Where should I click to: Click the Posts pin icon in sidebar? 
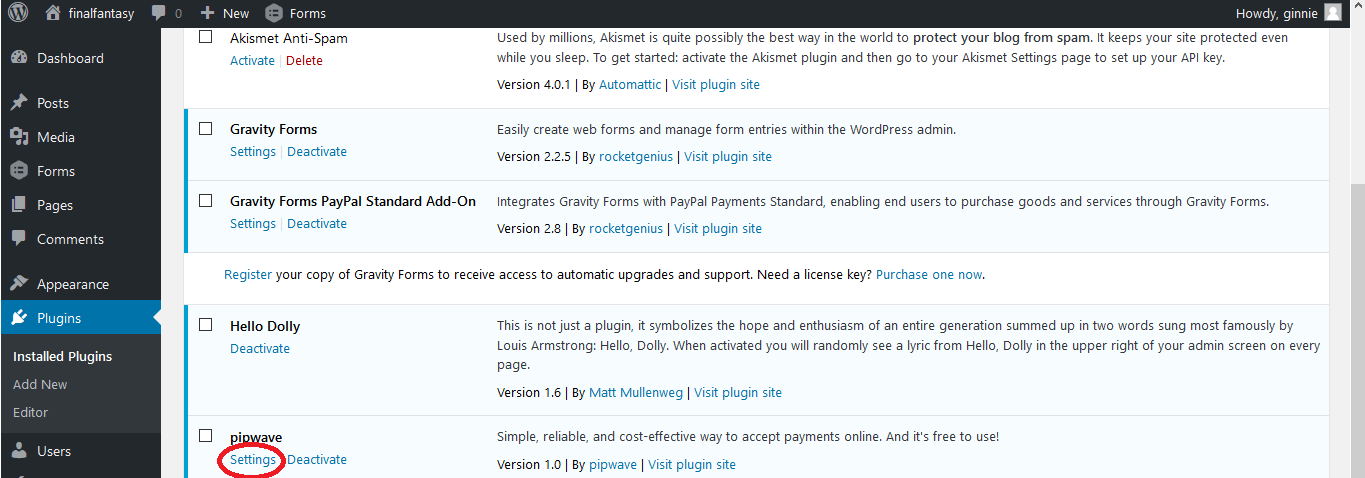pos(19,103)
